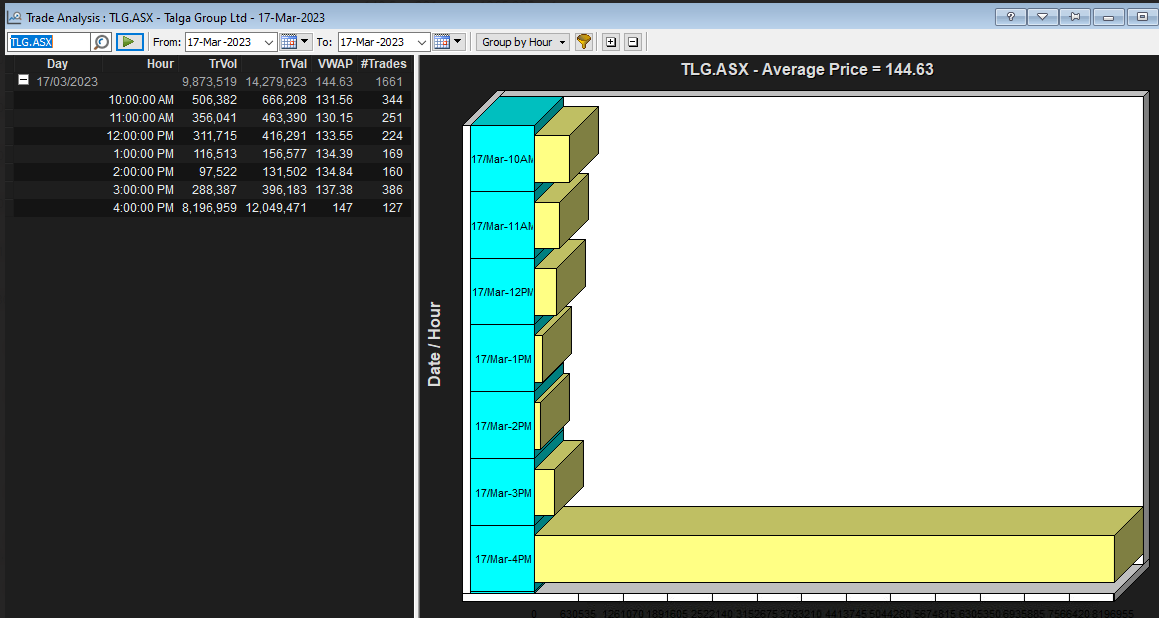Minimize the Trade Analysis window
The width and height of the screenshot is (1159, 618).
click(1108, 17)
